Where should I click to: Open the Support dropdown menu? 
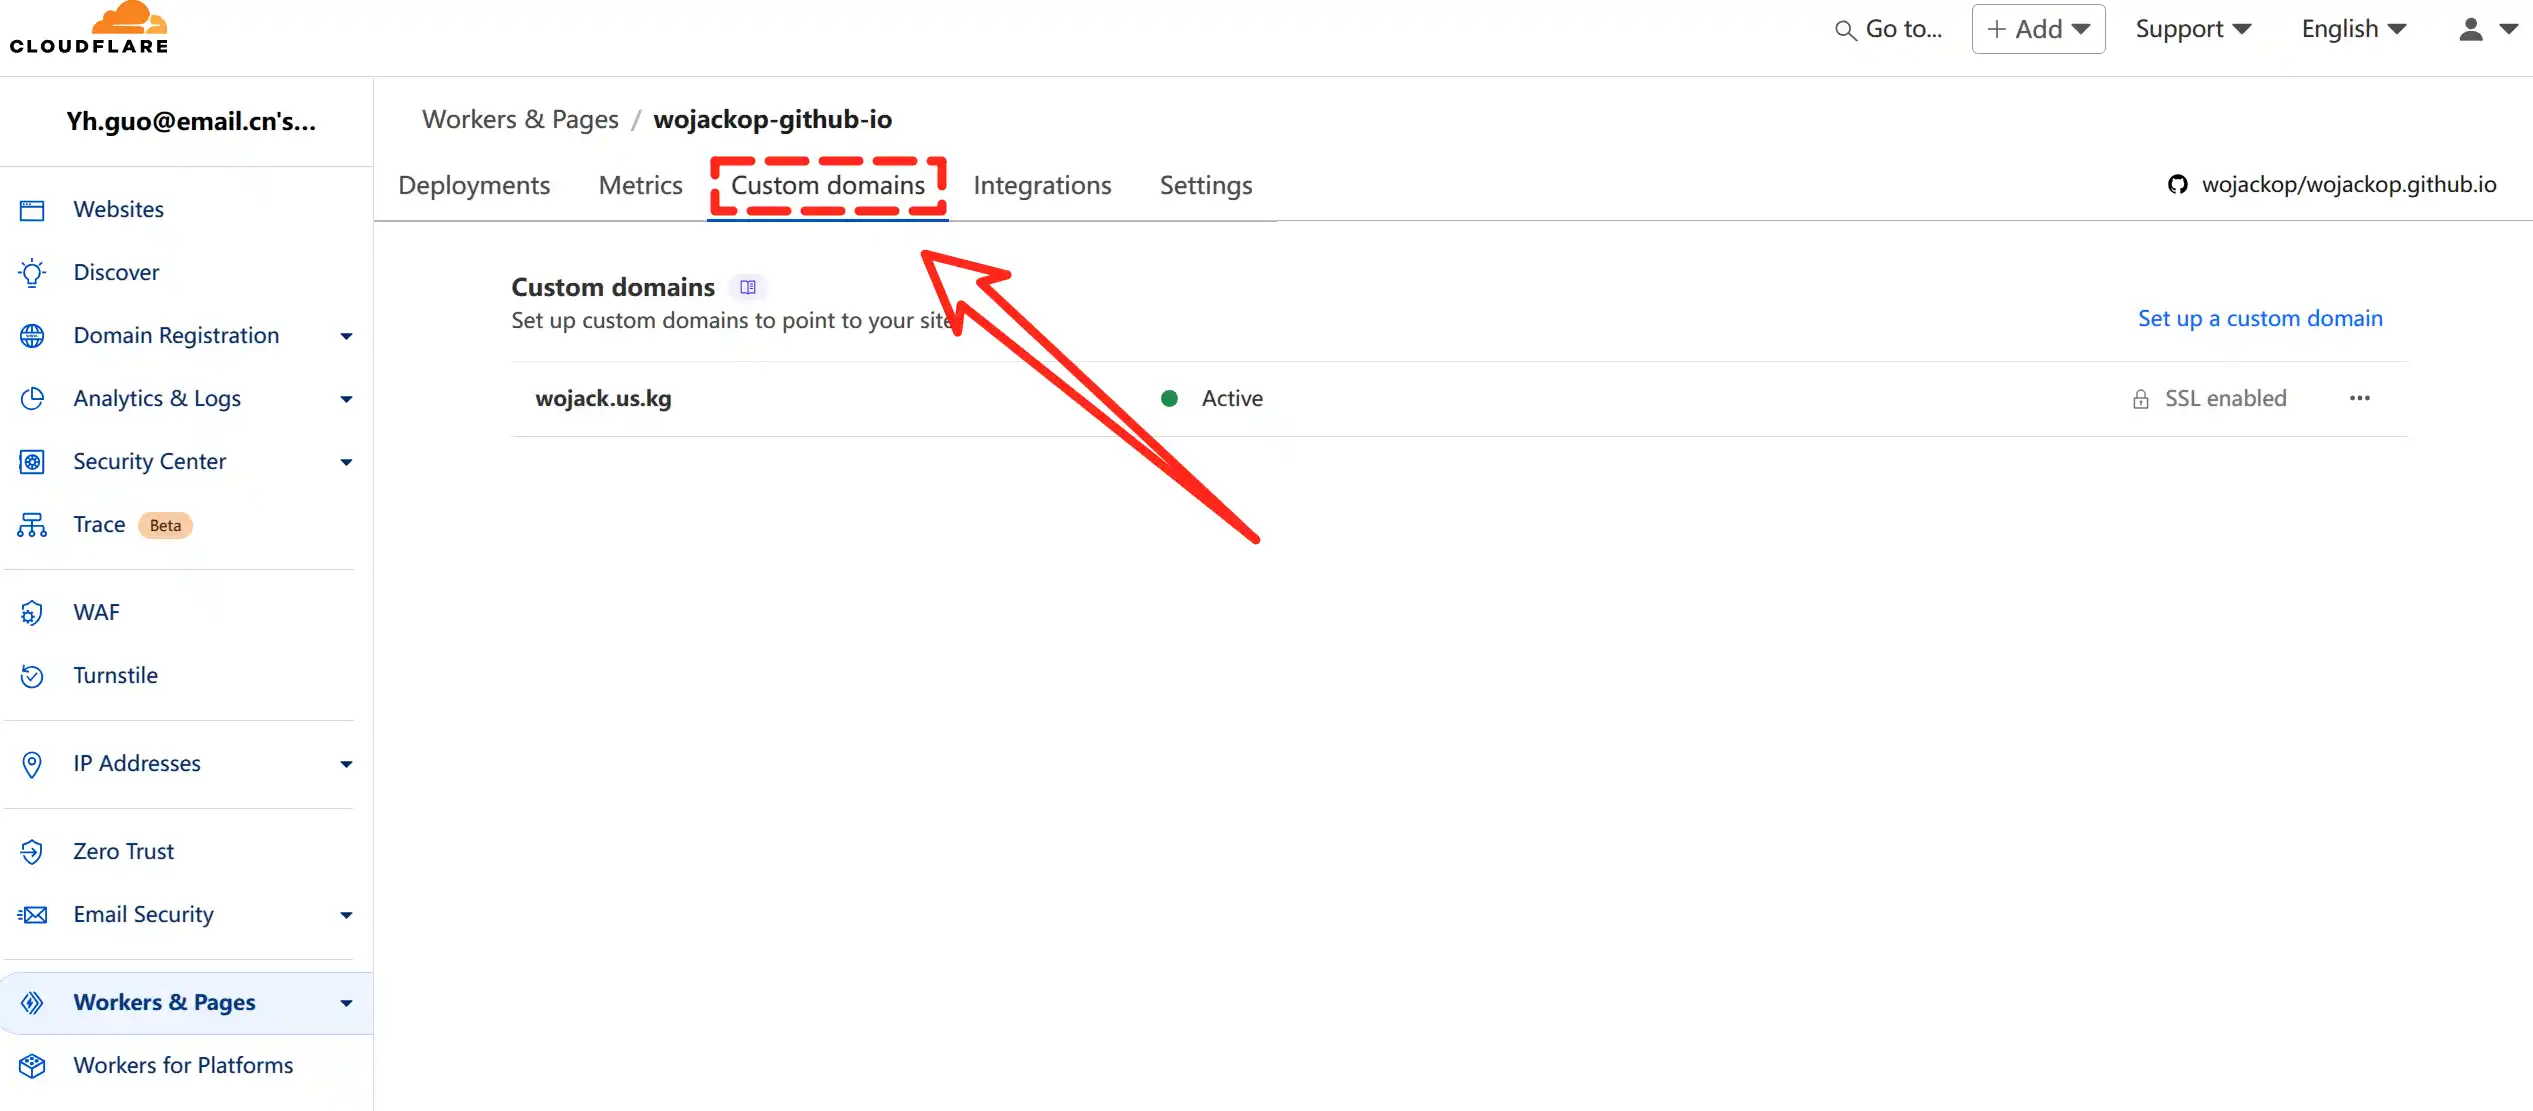click(2192, 29)
